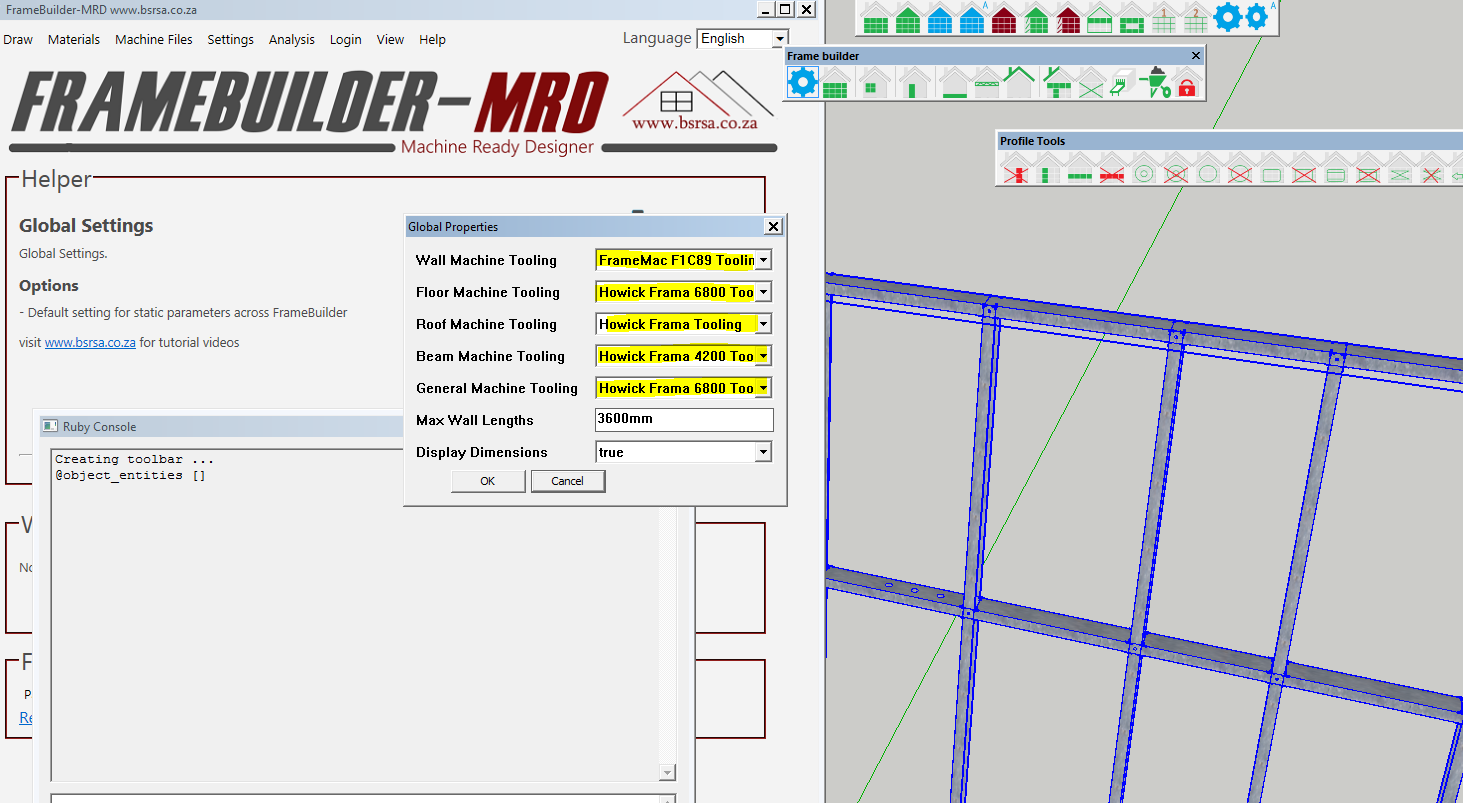Open the View menu
Screen dimensions: 1463x803
tap(390, 40)
